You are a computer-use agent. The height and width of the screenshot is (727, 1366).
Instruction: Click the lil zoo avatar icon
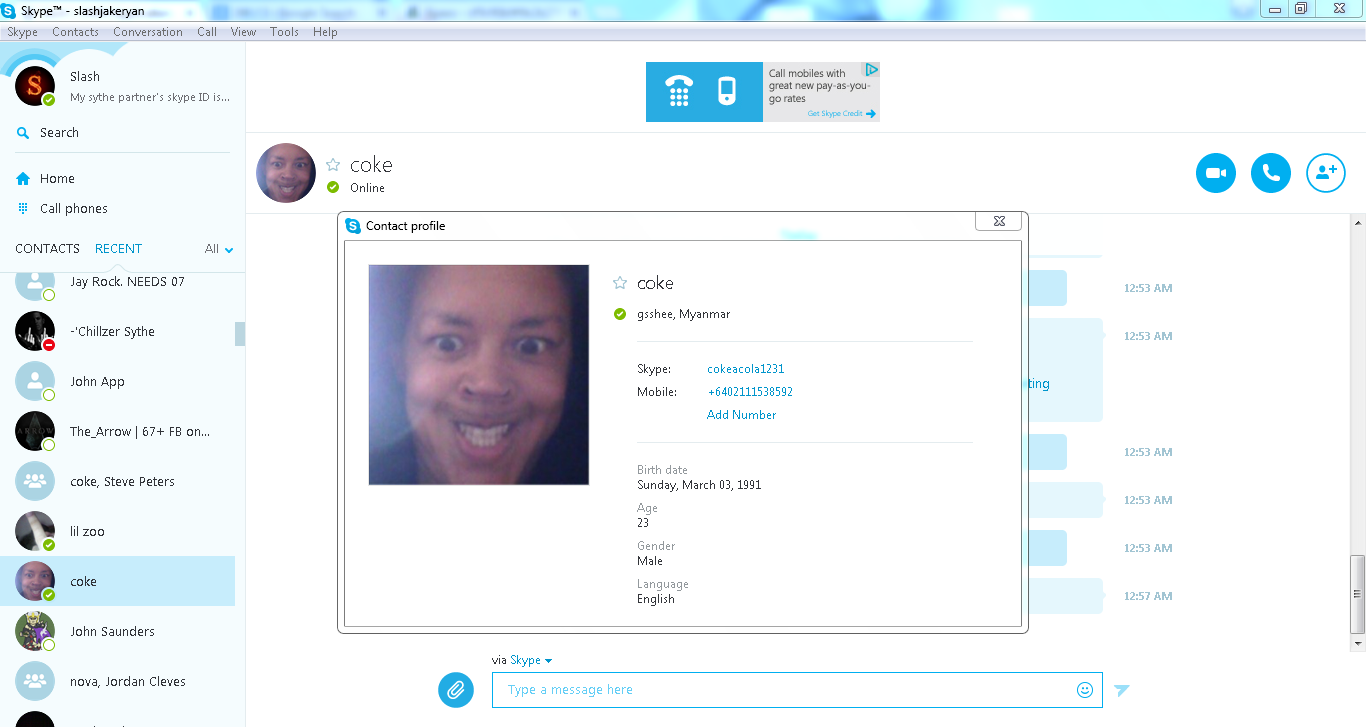click(35, 531)
